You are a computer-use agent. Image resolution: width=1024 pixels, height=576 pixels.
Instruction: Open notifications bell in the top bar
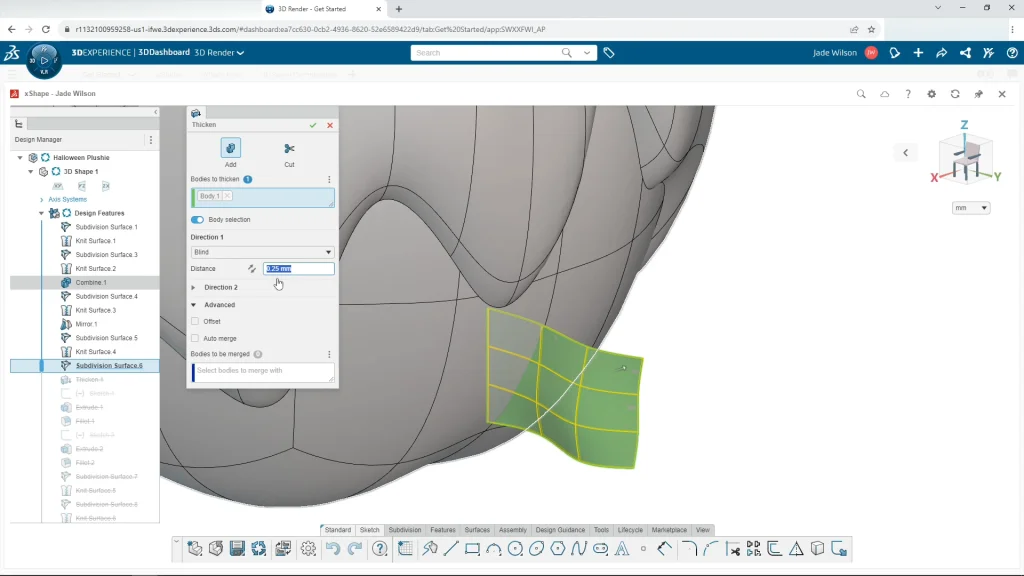pyautogui.click(x=895, y=53)
